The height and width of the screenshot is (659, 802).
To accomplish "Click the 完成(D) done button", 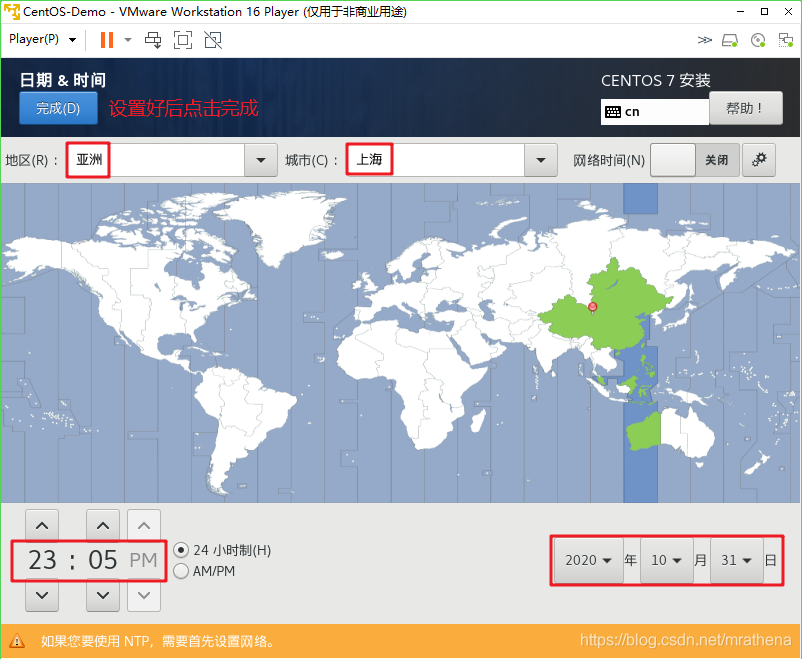I will [58, 108].
